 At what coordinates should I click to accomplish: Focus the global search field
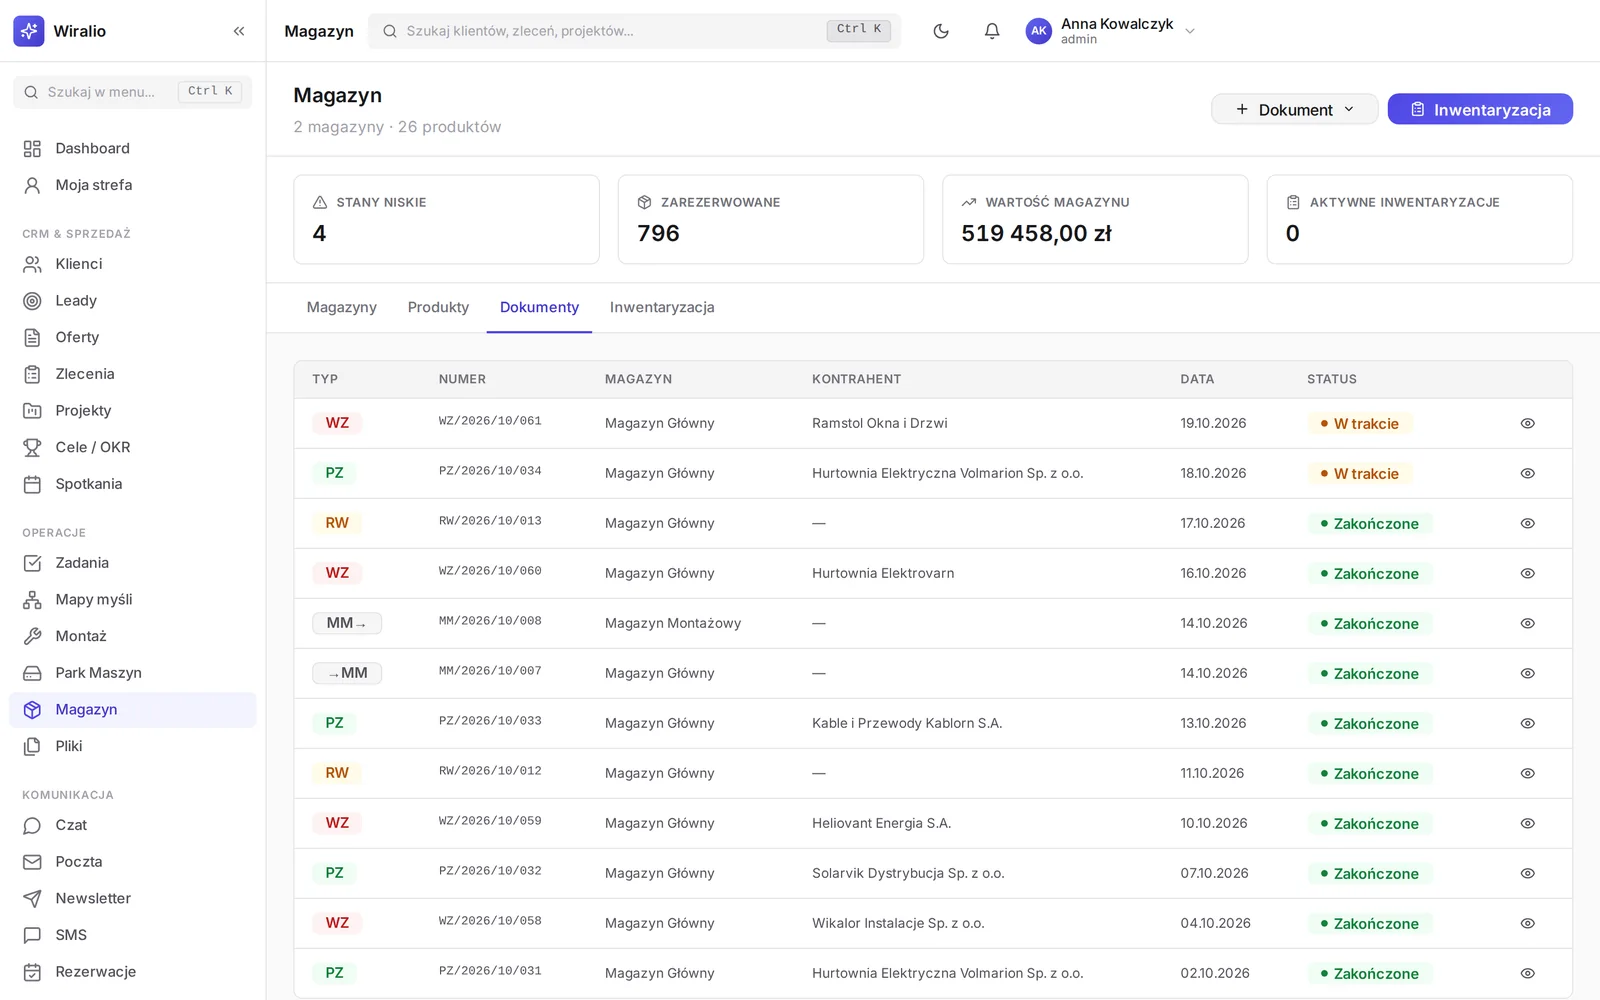click(x=634, y=31)
